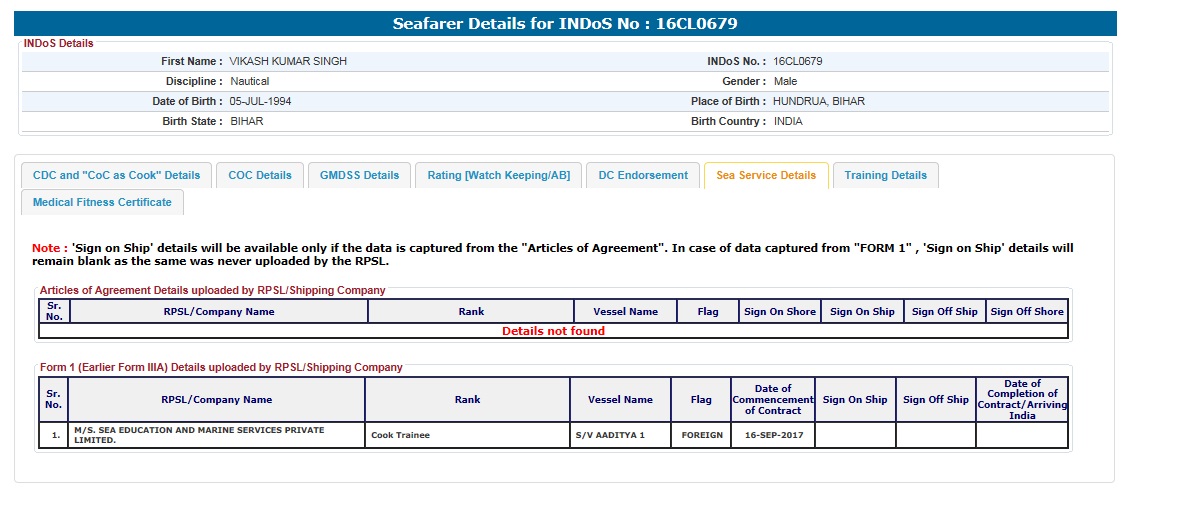Click the Seafarer Details title bar

pyautogui.click(x=565, y=23)
